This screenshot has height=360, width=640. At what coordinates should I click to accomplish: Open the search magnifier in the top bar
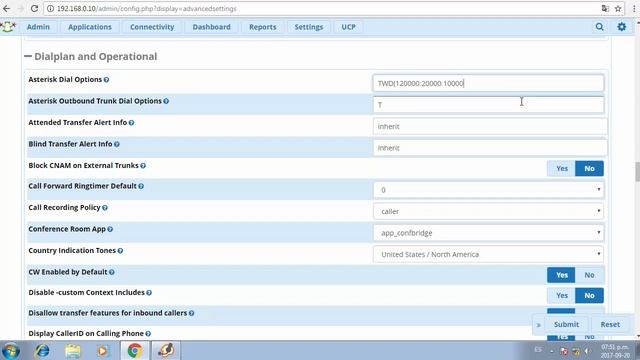[599, 27]
